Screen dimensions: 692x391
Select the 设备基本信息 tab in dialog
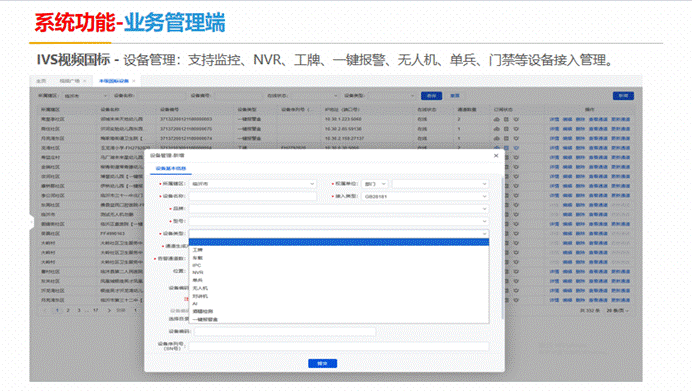(171, 169)
